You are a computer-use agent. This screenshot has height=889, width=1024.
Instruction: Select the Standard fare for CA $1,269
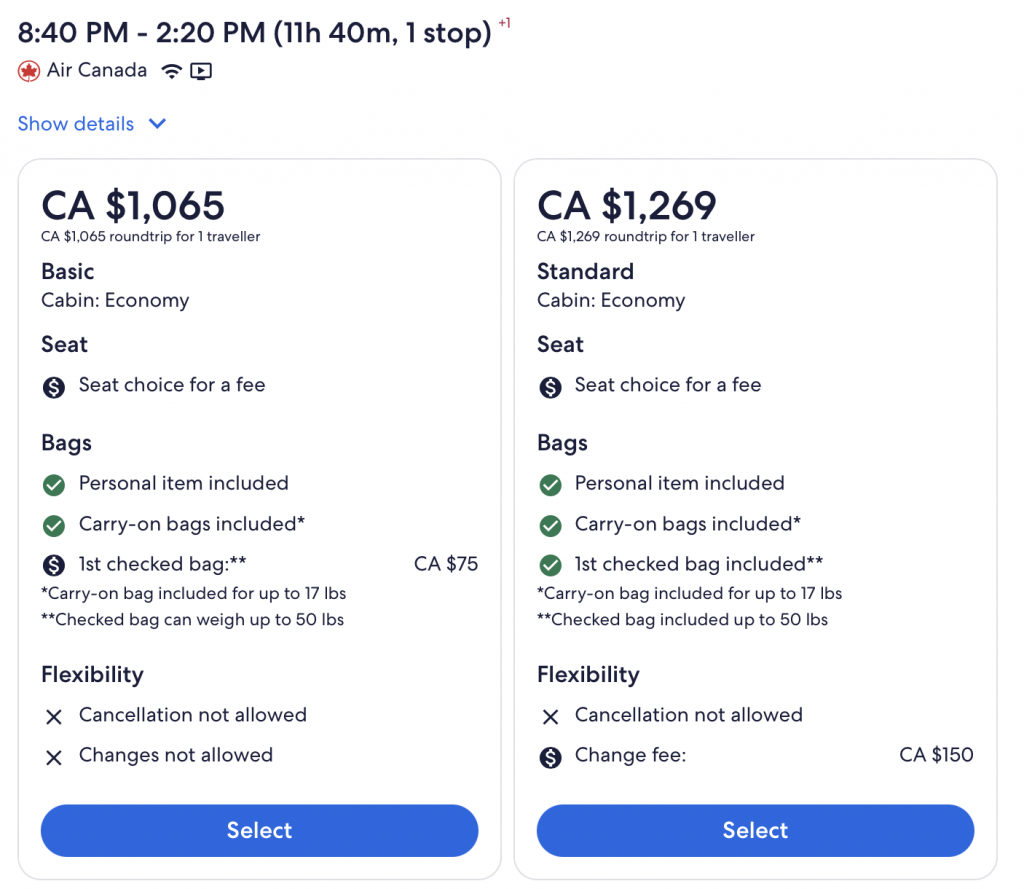tap(755, 831)
